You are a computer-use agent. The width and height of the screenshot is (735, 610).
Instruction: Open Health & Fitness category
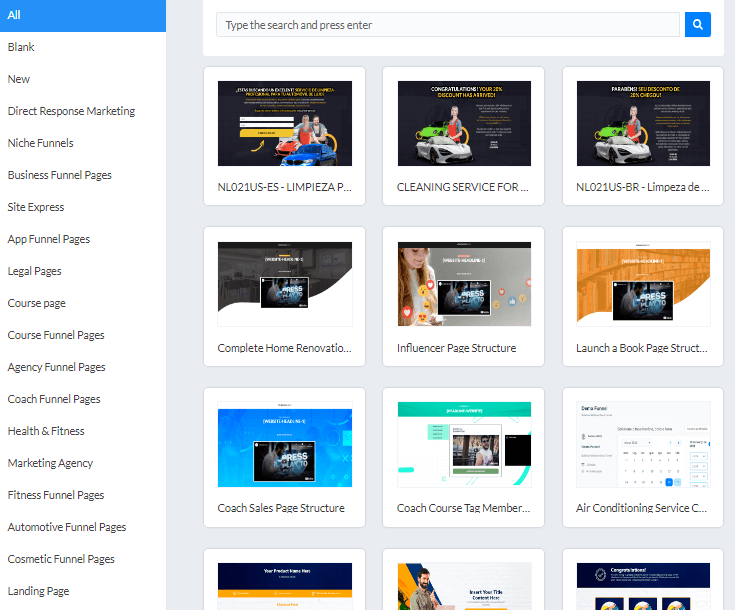coord(46,431)
